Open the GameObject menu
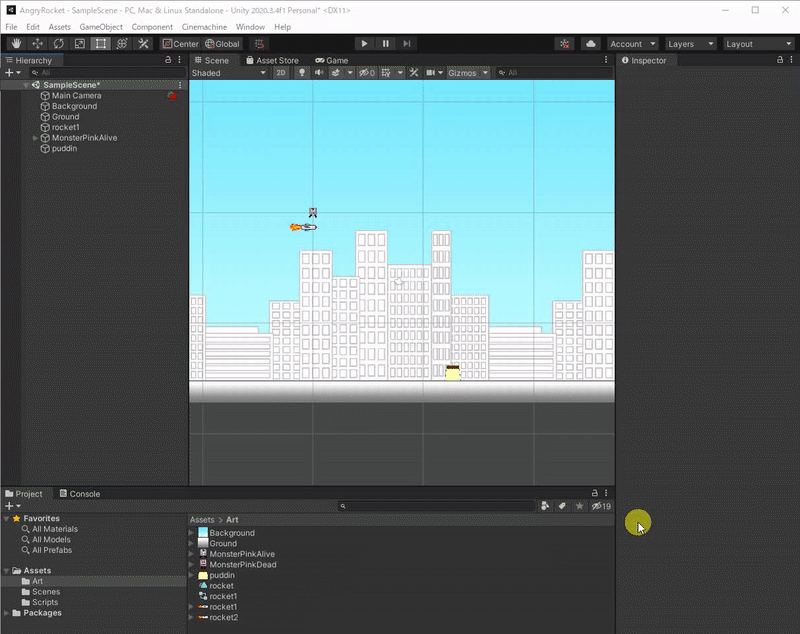Image resolution: width=800 pixels, height=634 pixels. click(x=101, y=27)
